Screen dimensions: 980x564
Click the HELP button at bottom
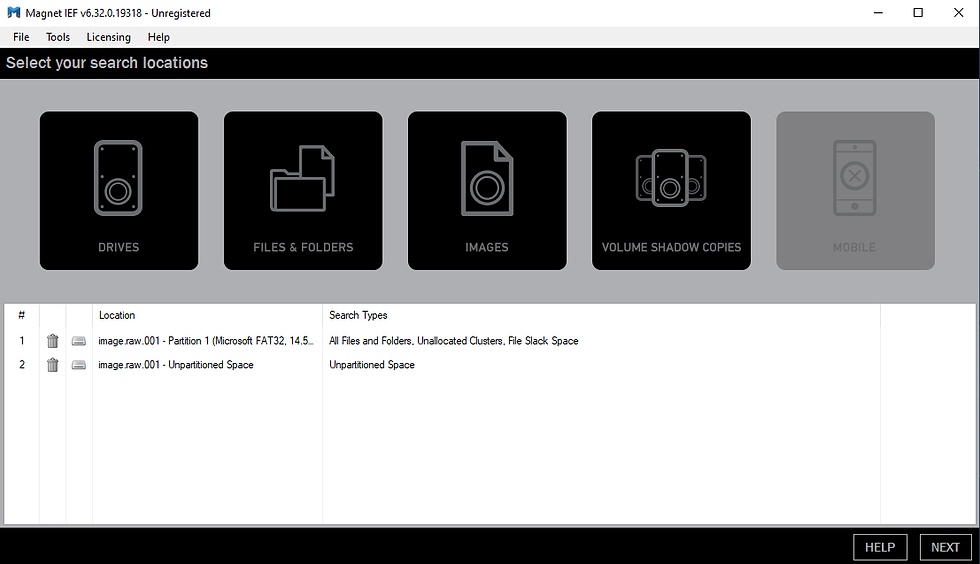(880, 547)
